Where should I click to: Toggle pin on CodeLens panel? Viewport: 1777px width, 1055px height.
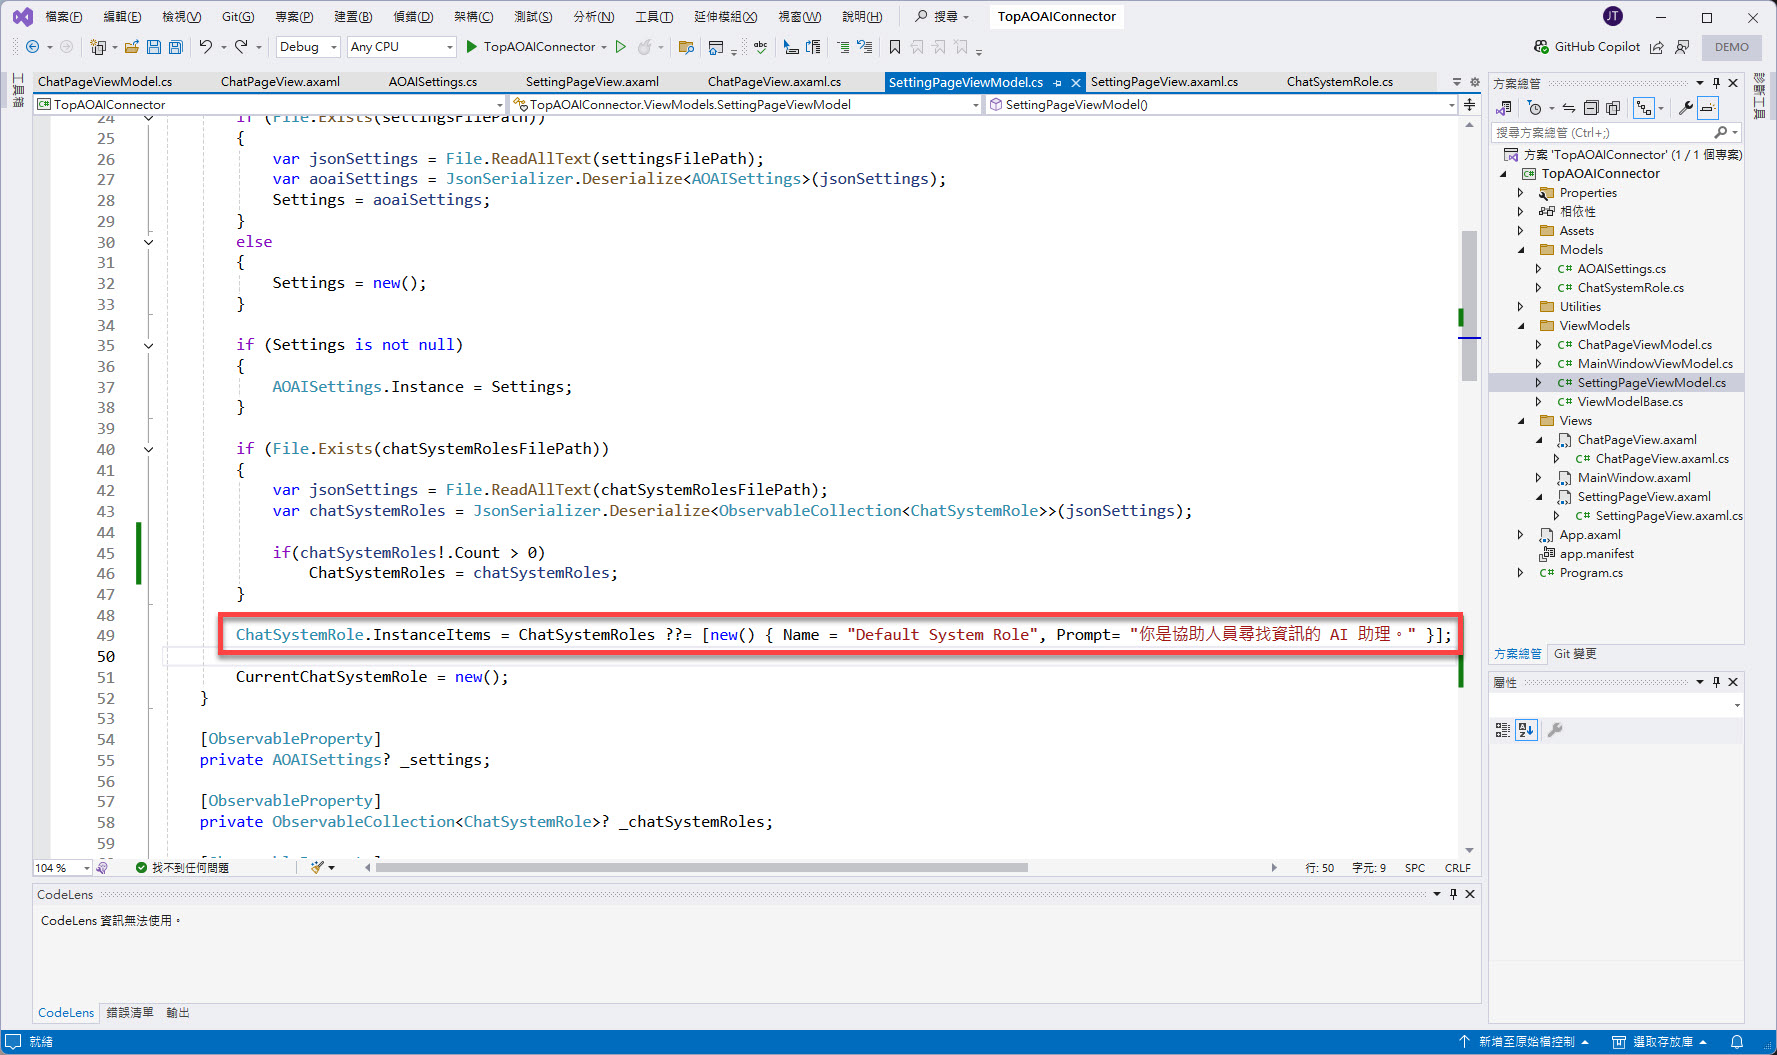tap(1453, 894)
